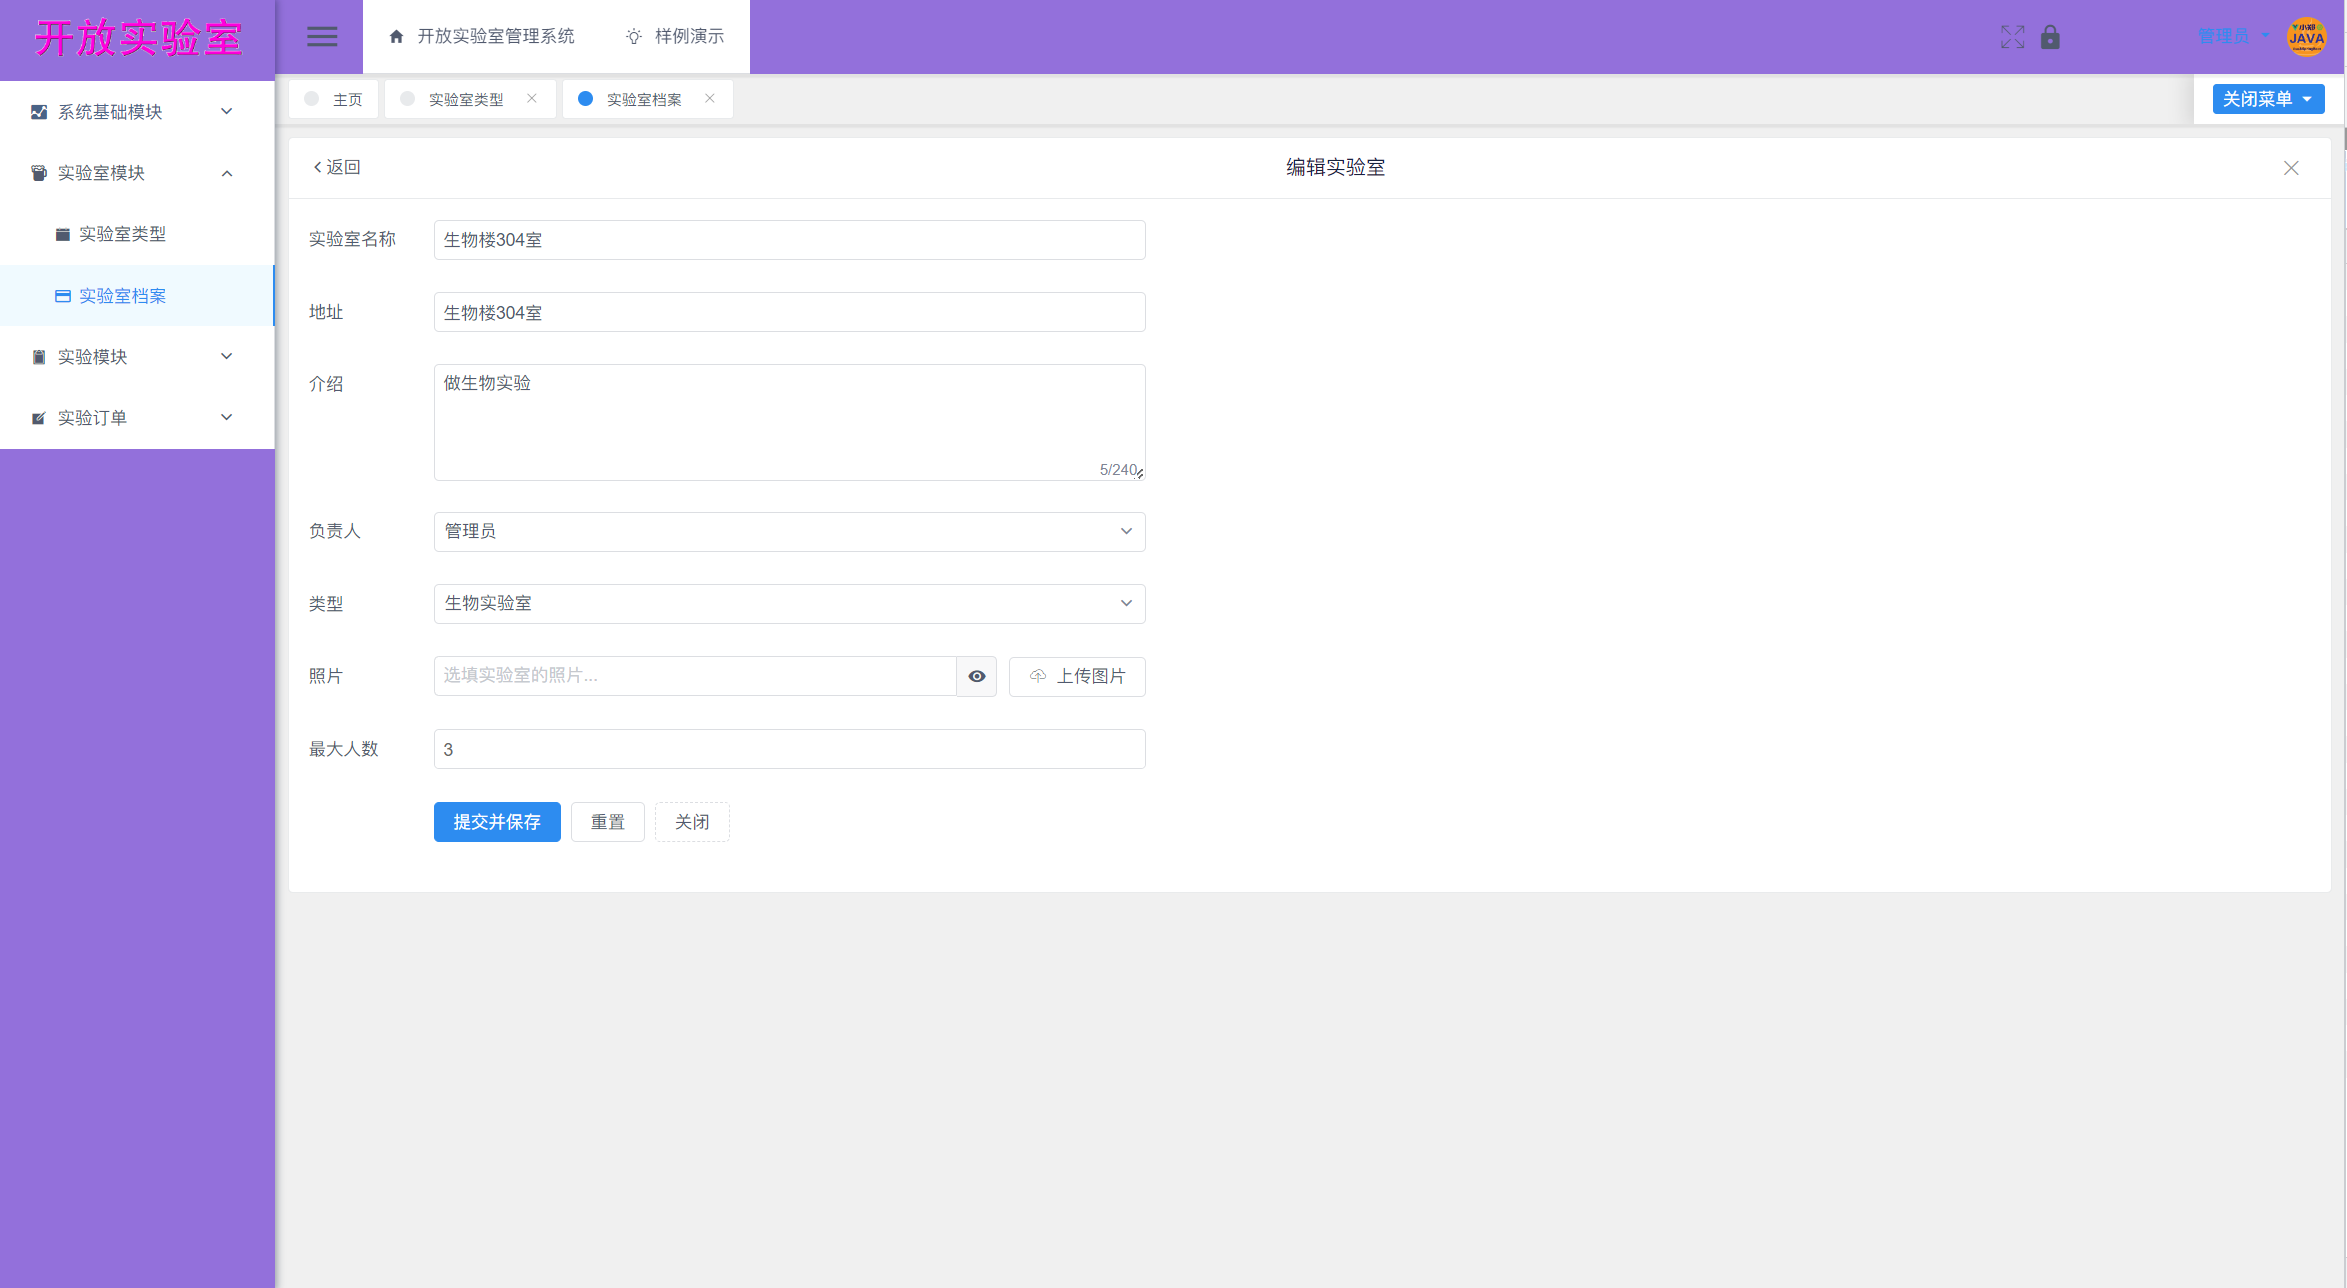
Task: Click the 上传图片 button
Action: coord(1077,676)
